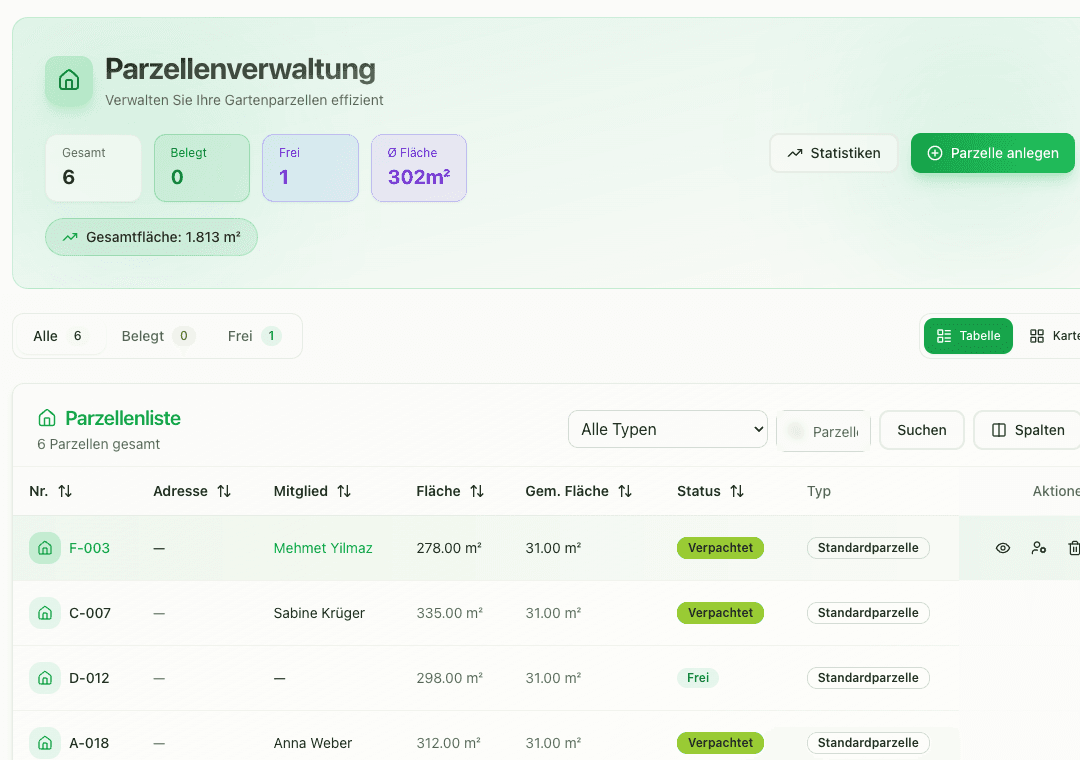Image resolution: width=1080 pixels, height=760 pixels.
Task: Sort by Fläche column arrows
Action: click(x=477, y=491)
